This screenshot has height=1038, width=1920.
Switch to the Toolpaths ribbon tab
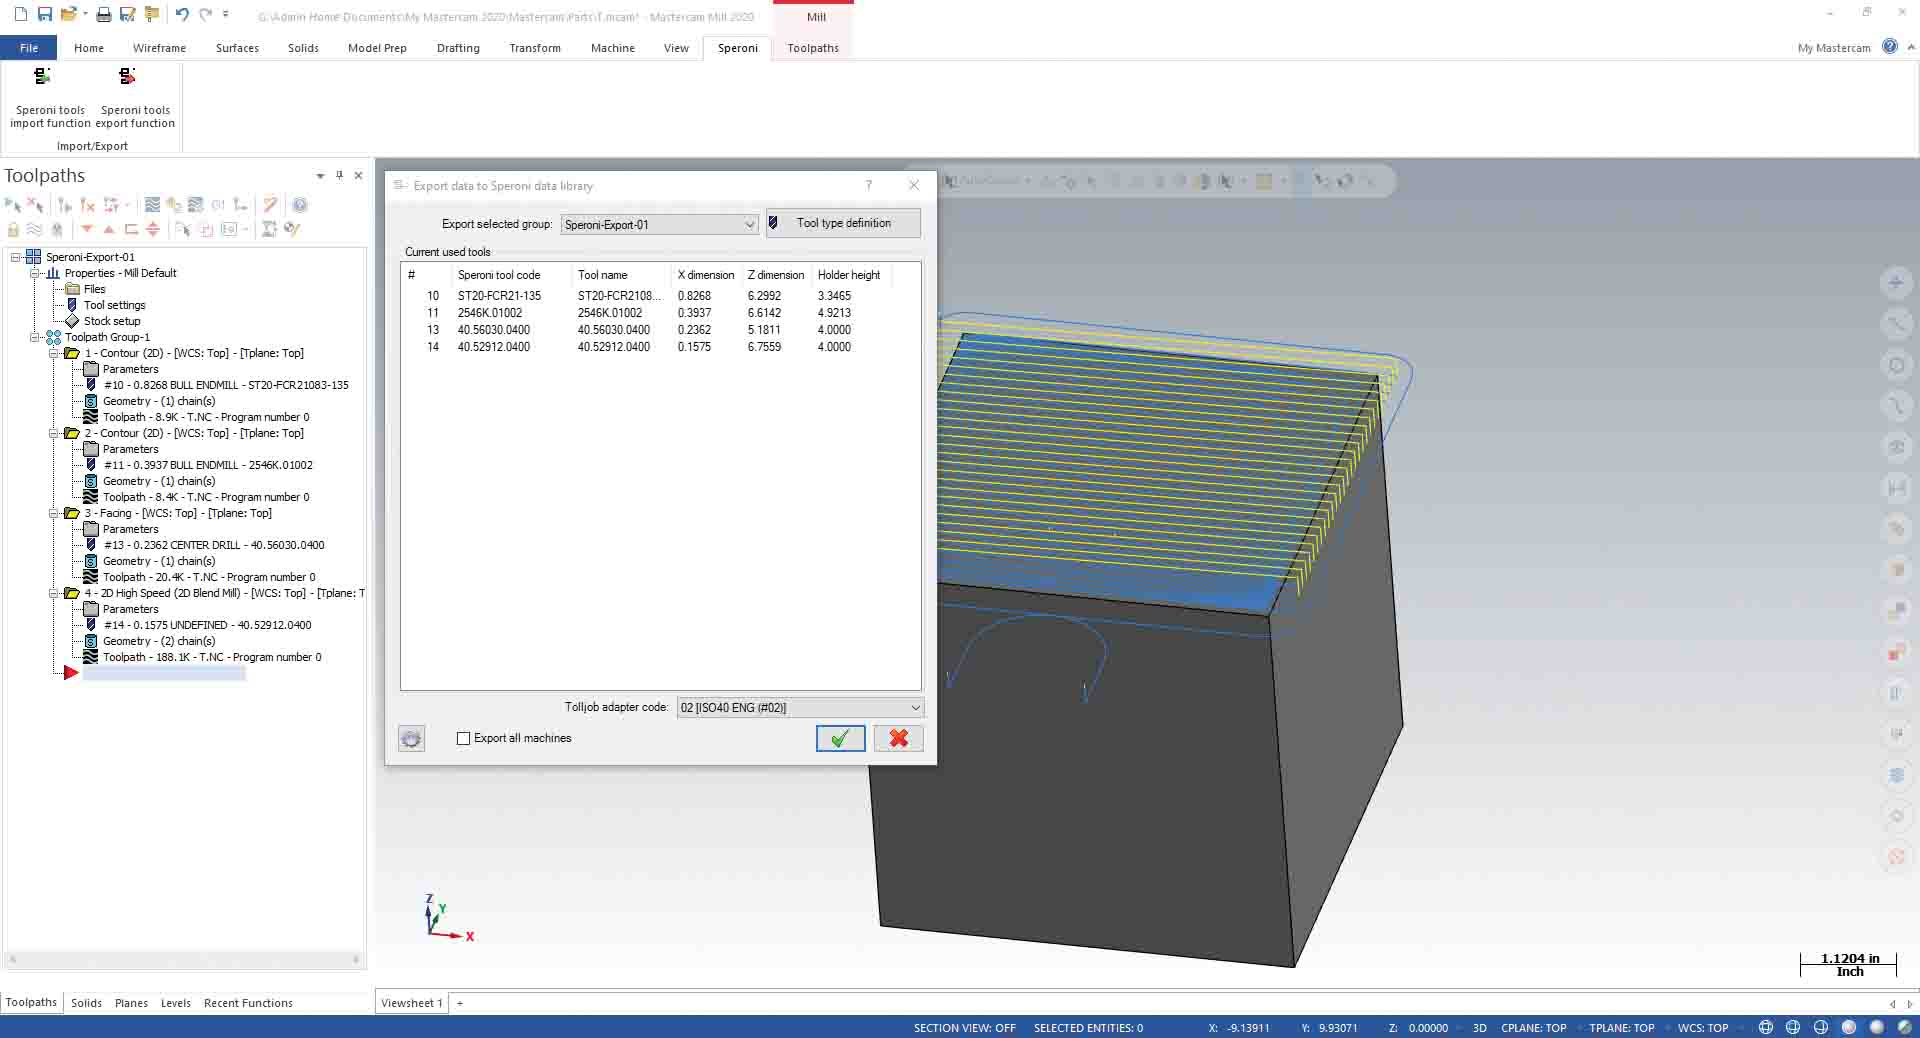tap(812, 48)
